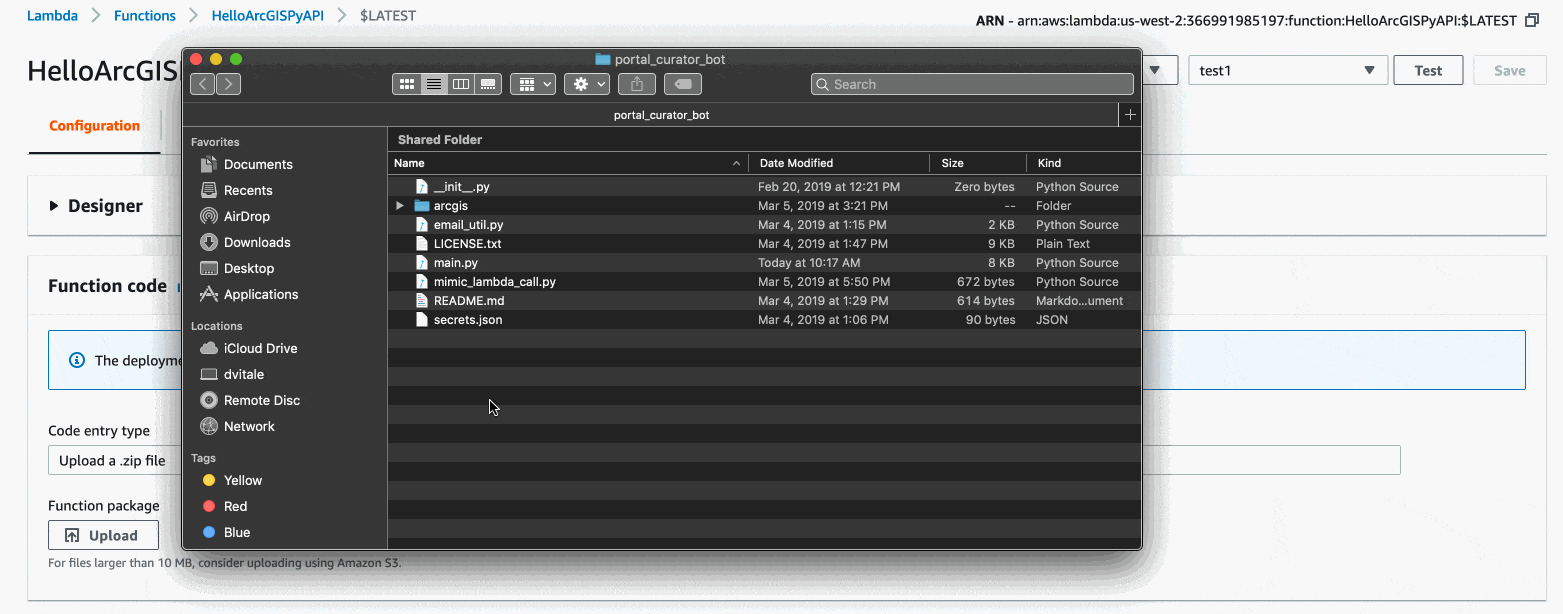Click the Upload function package button
The height and width of the screenshot is (614, 1563).
click(103, 535)
